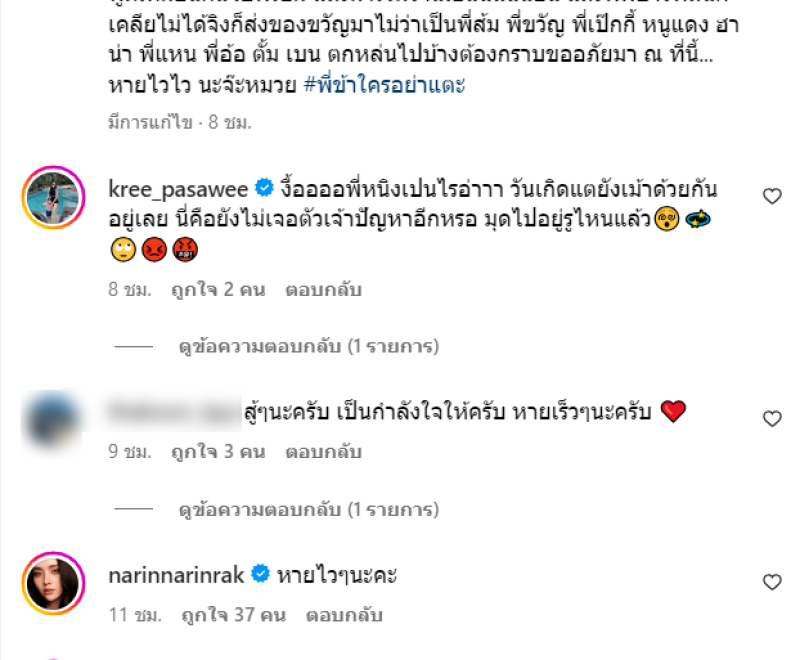
Task: Open hashtag #พี่ข้าใครอย่าแตะ
Action: pyautogui.click(x=384, y=84)
